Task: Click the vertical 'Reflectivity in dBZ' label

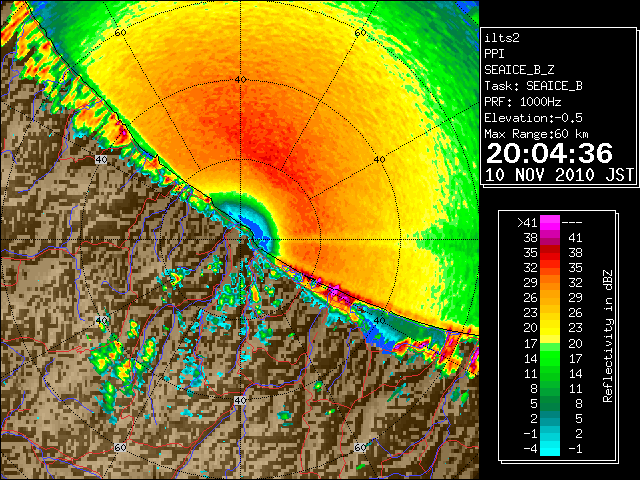Action: pos(608,336)
